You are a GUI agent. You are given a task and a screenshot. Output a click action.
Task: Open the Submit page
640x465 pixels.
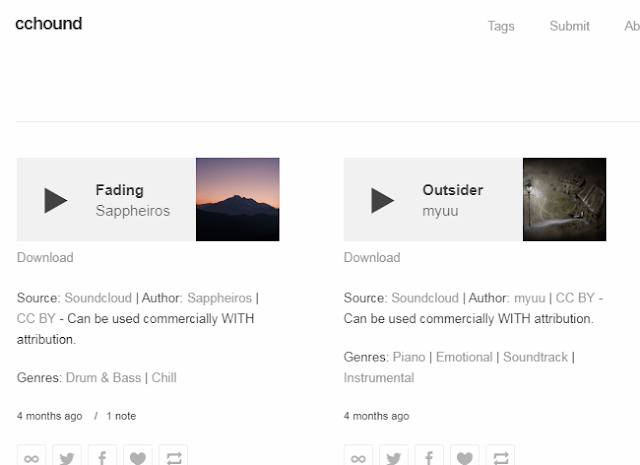569,26
